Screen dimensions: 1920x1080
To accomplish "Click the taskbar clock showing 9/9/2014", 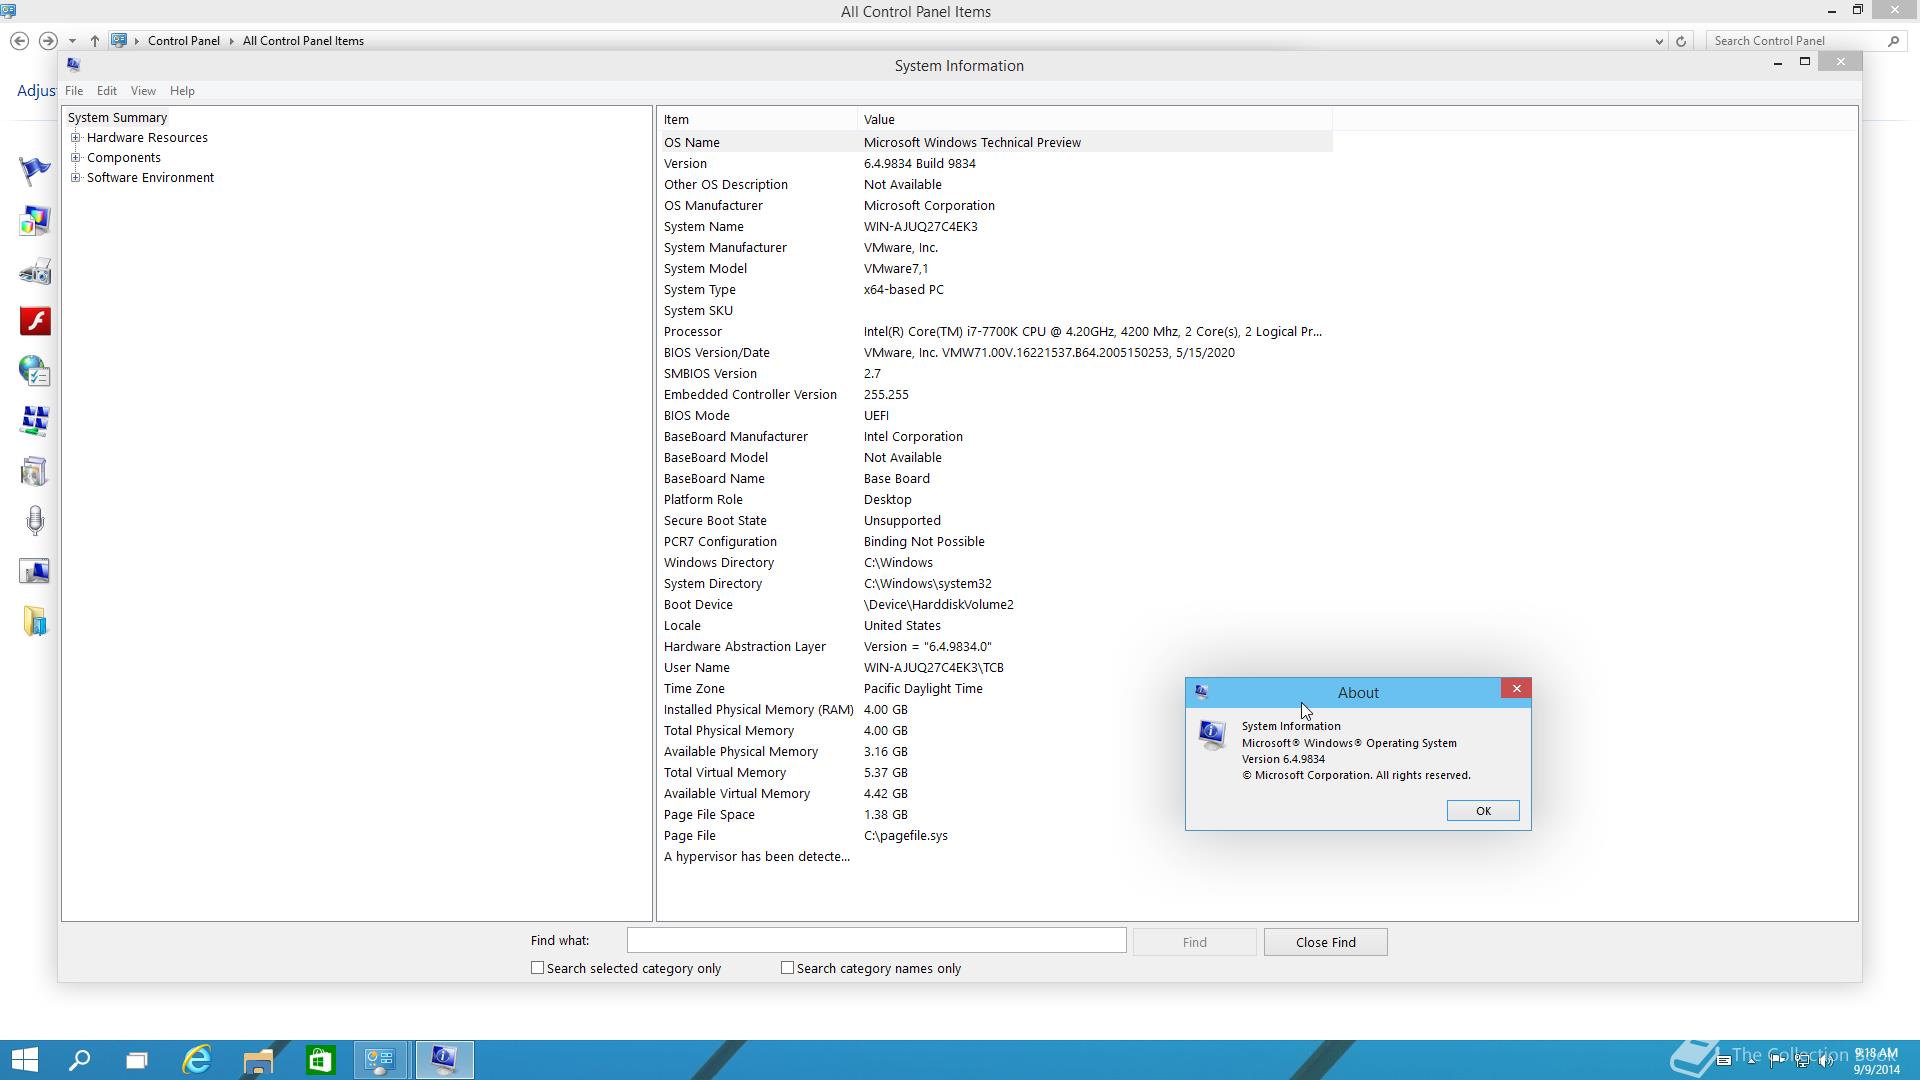I will (1875, 1061).
